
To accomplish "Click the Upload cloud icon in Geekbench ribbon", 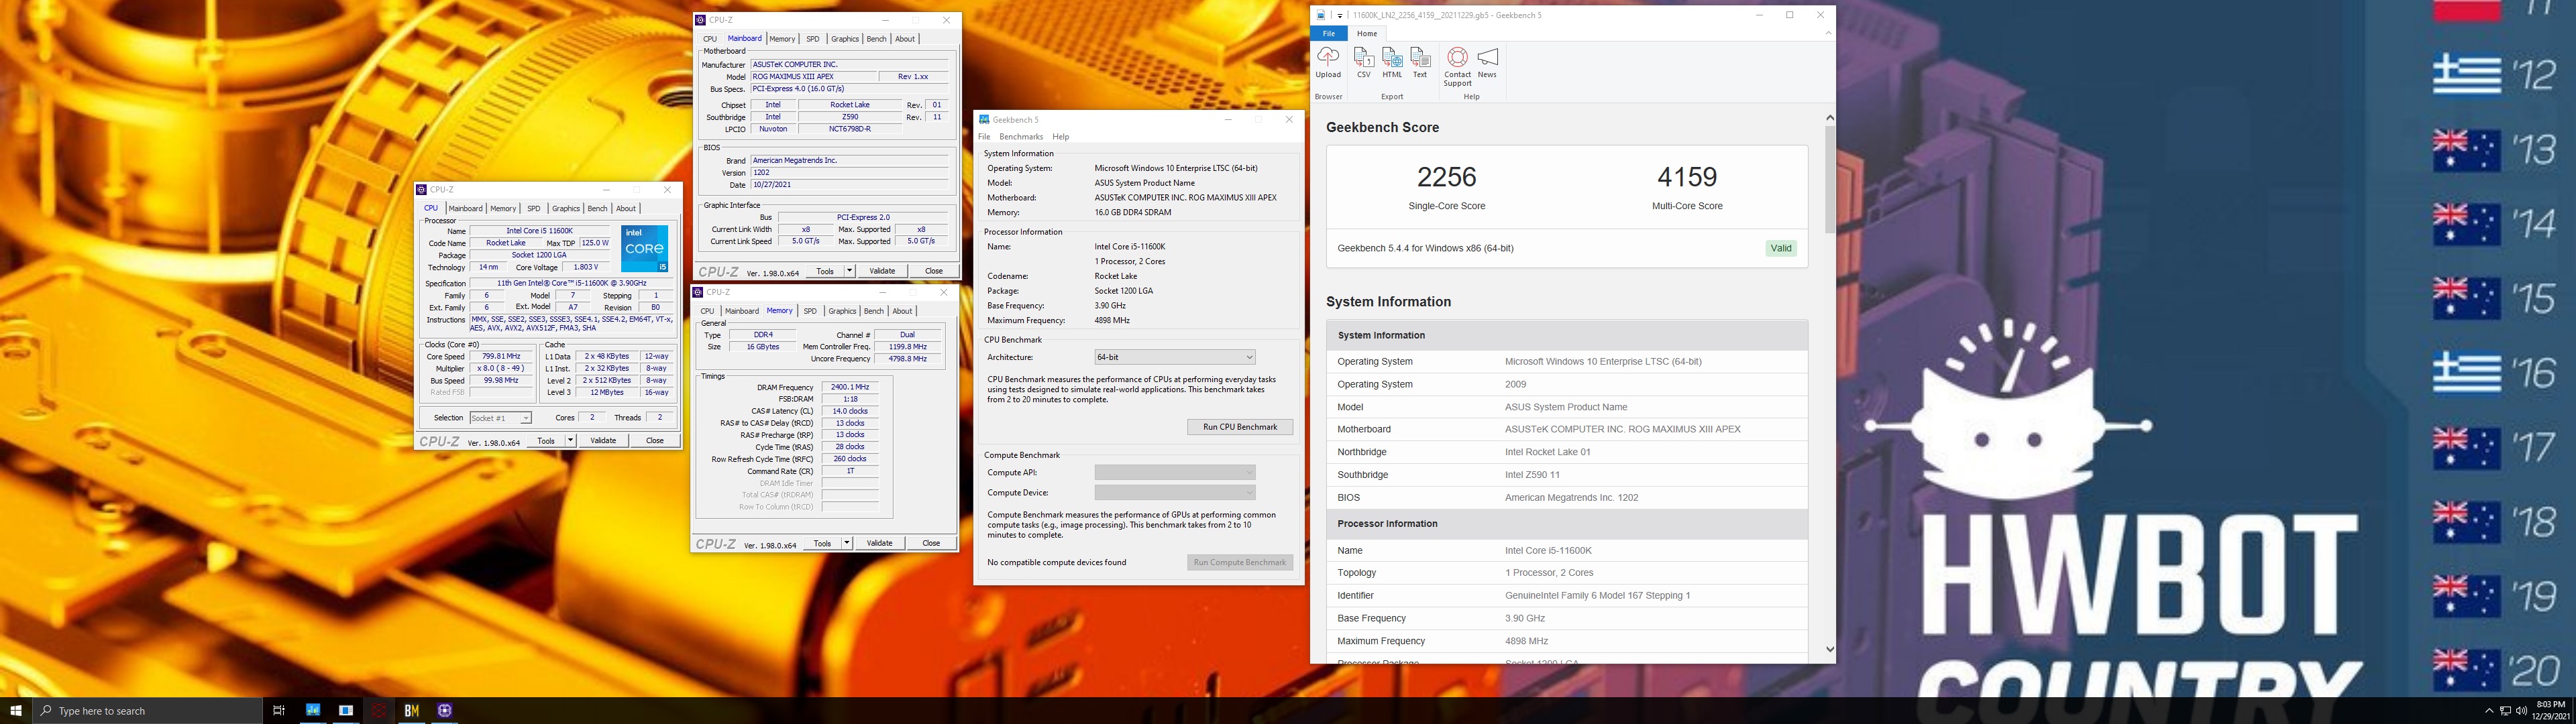I will click(1328, 56).
